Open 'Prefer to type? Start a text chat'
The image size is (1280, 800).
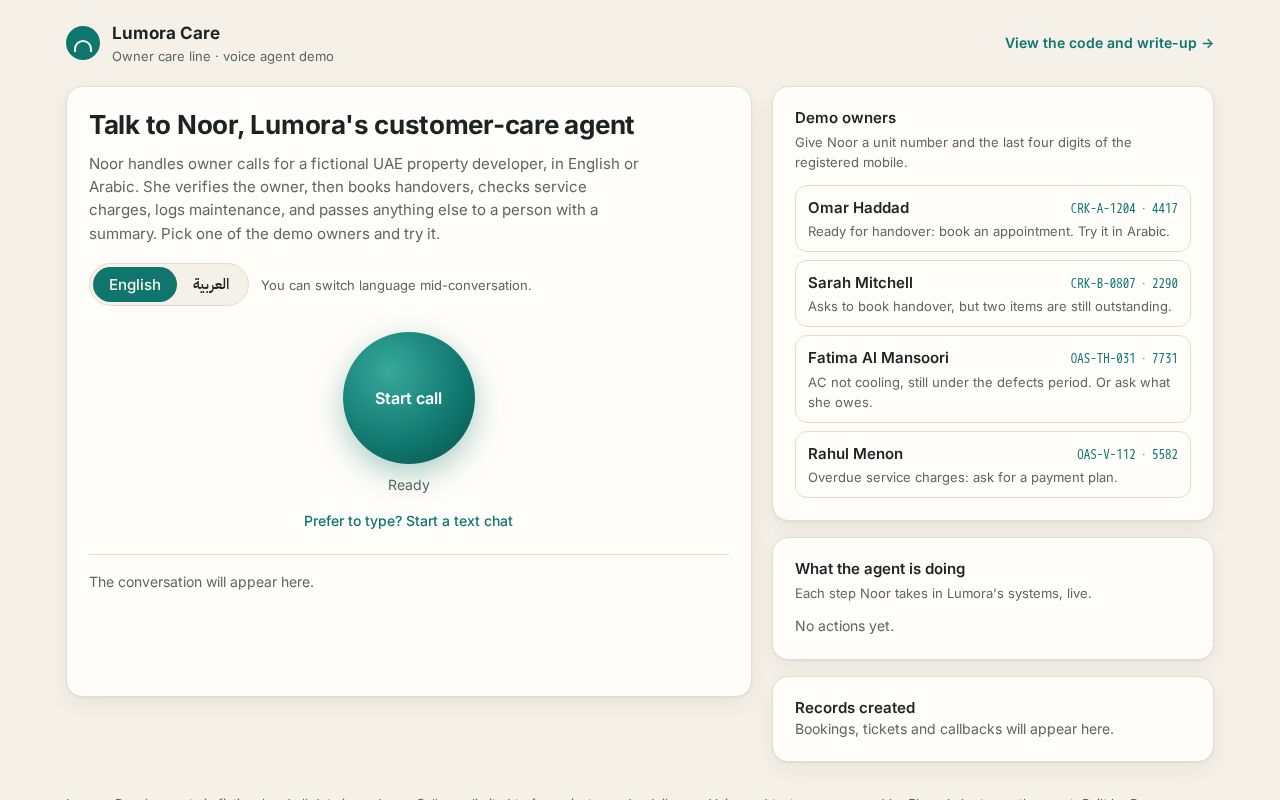pyautogui.click(x=408, y=521)
